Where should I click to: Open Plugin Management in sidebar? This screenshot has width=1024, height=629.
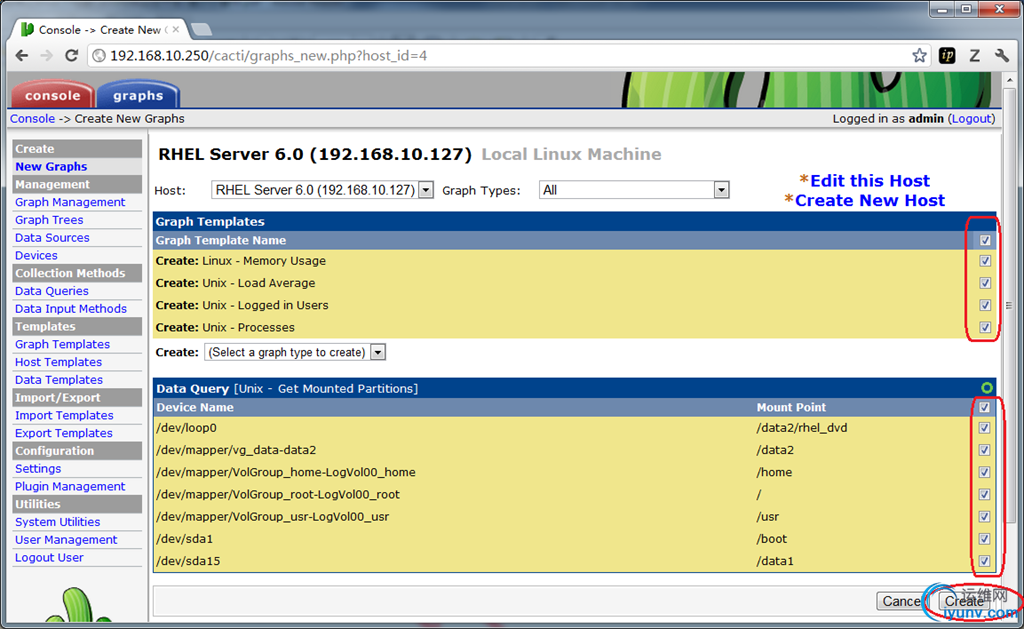click(x=70, y=487)
